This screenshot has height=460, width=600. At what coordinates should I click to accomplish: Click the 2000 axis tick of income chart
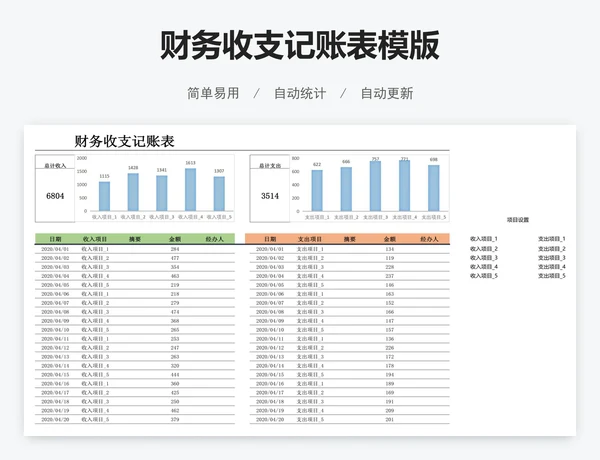click(82, 158)
